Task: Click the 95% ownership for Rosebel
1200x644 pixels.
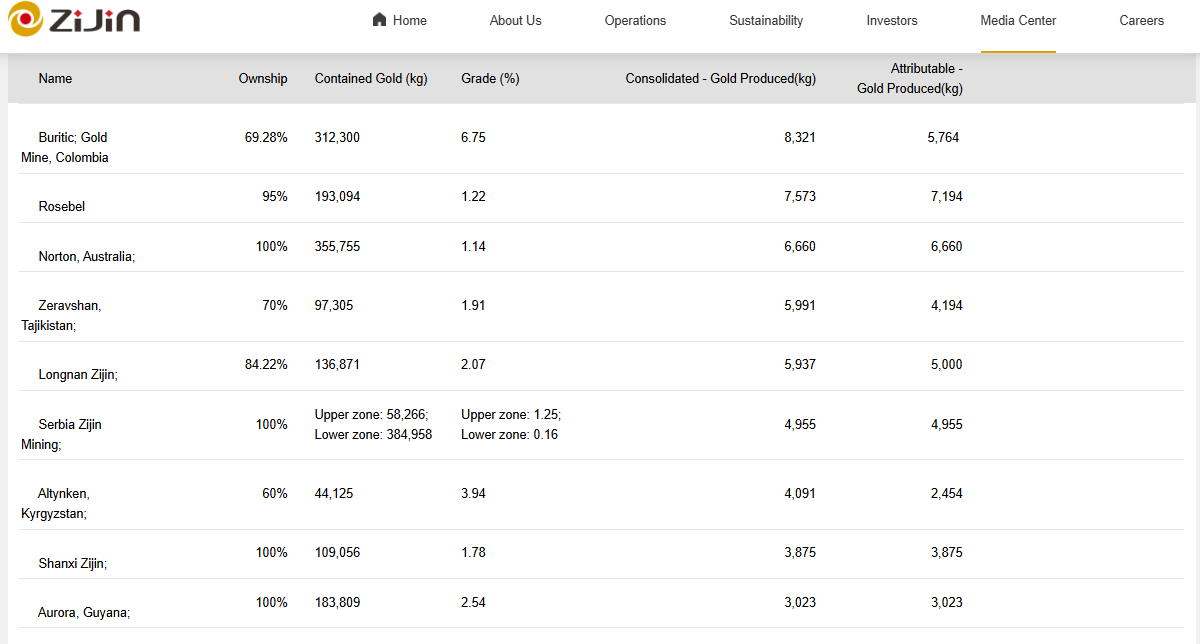Action: (275, 196)
